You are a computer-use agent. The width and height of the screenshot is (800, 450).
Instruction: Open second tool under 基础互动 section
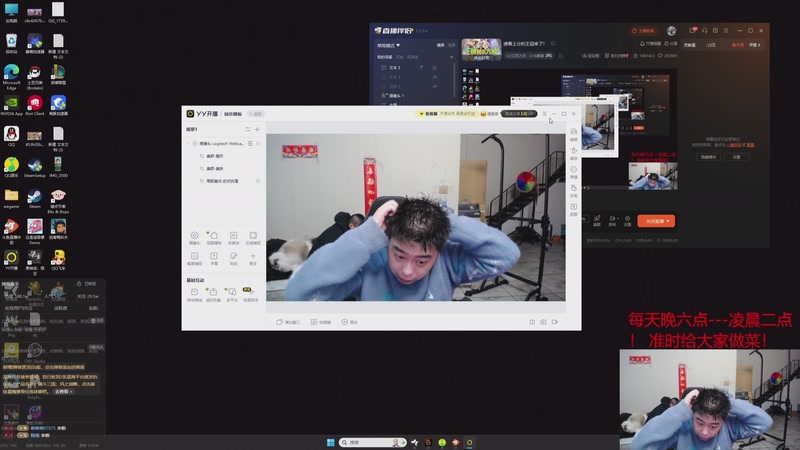point(213,294)
